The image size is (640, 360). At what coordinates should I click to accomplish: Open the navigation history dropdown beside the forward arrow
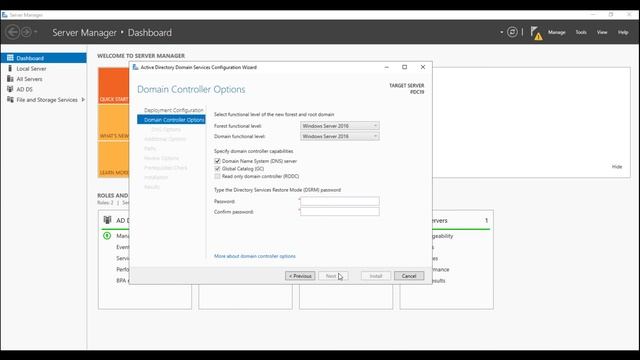pyautogui.click(x=36, y=32)
